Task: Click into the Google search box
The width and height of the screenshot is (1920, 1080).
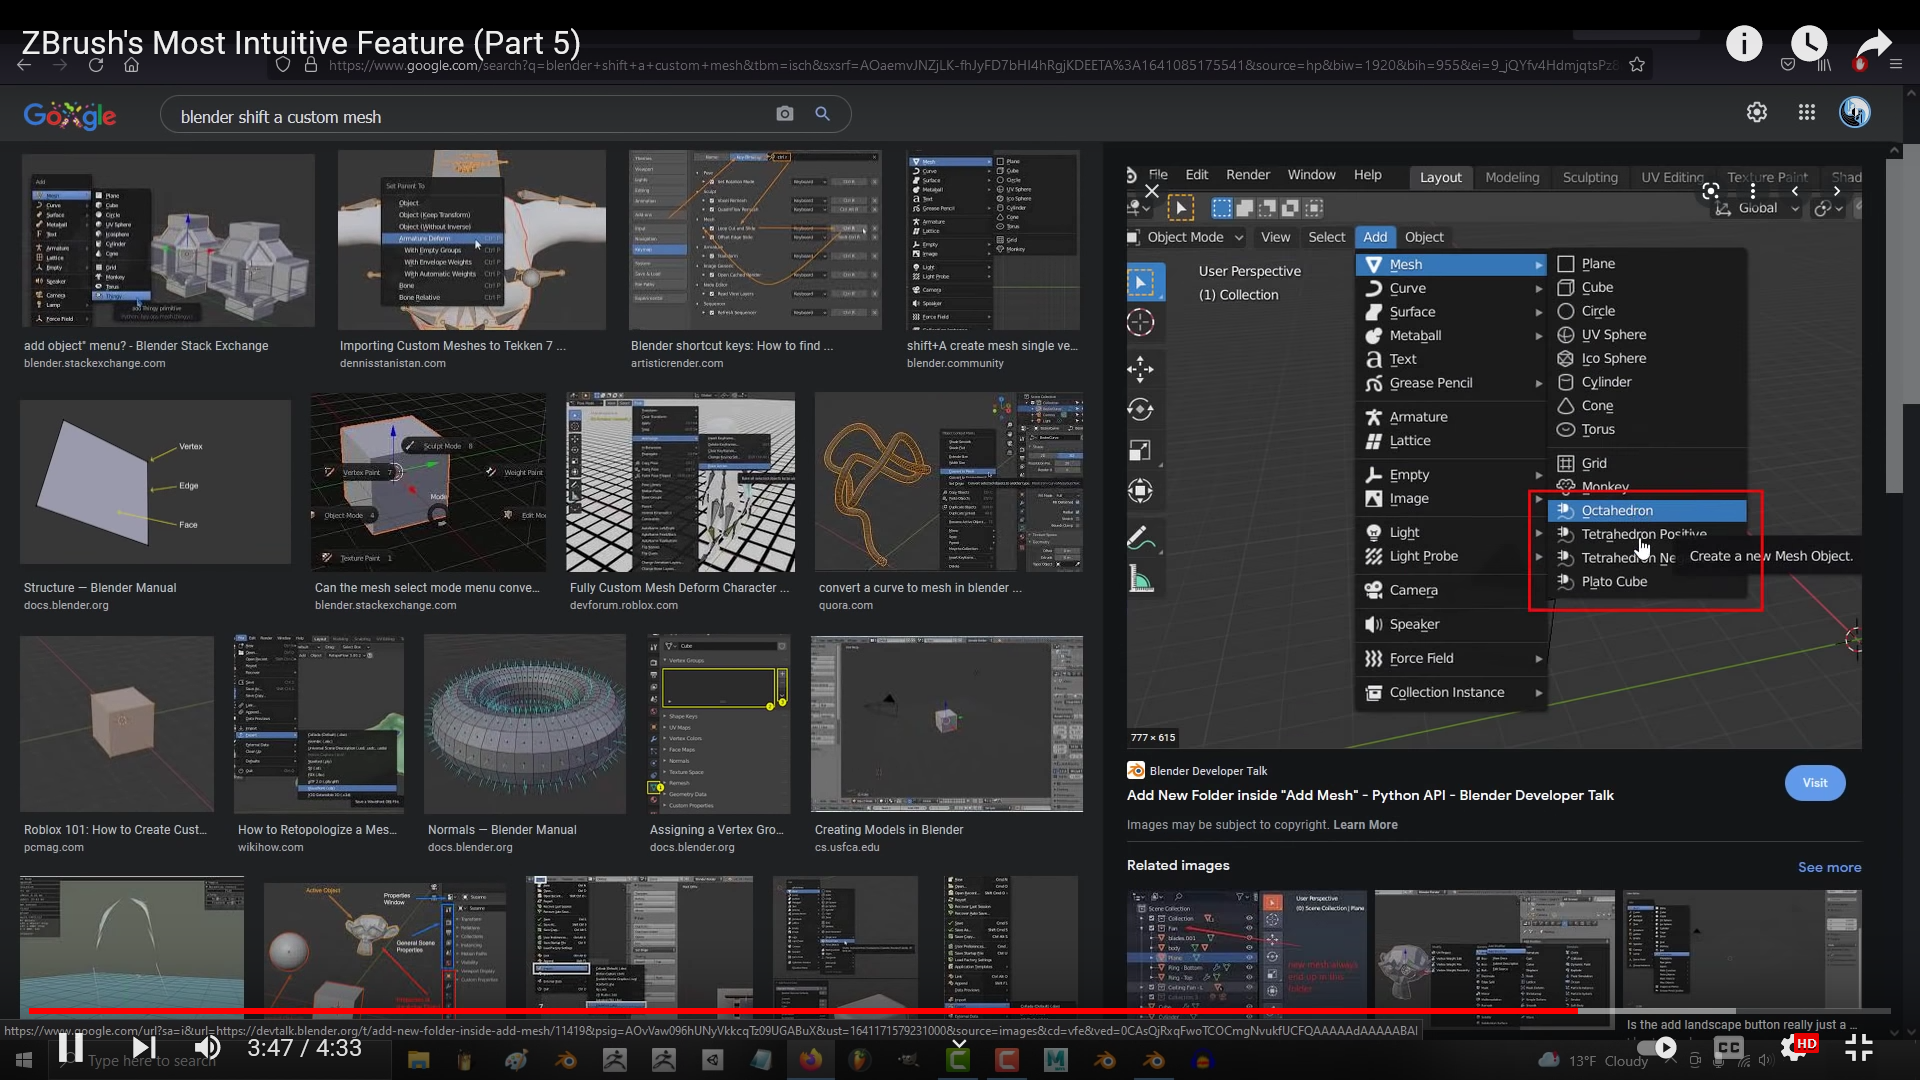Action: 470,116
